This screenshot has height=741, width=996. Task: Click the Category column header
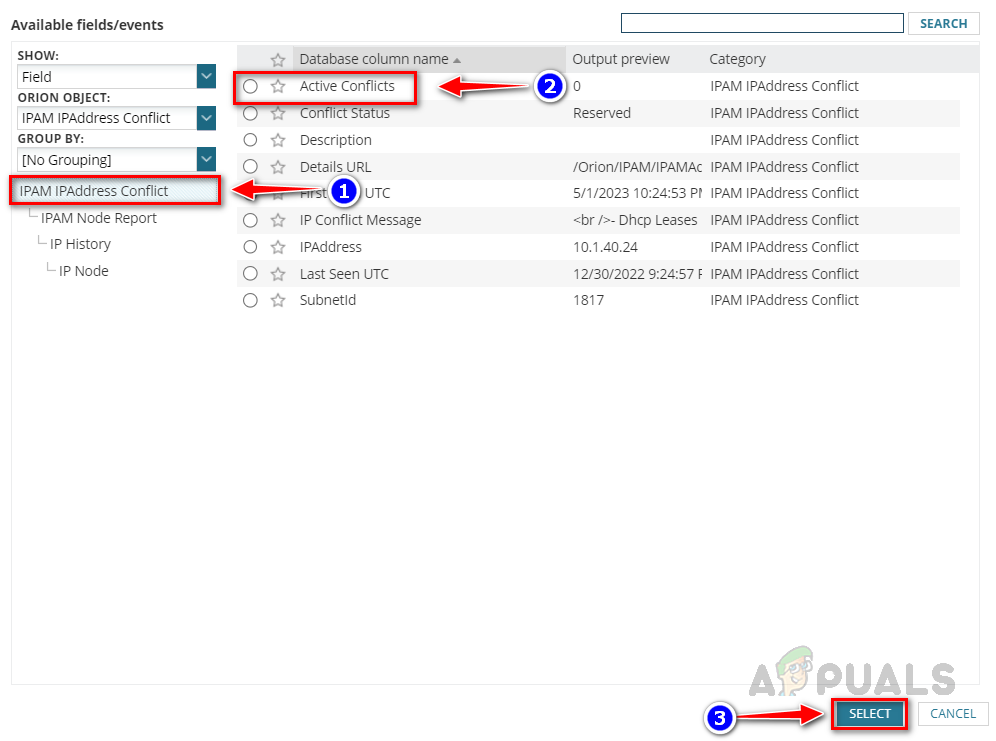tap(737, 59)
